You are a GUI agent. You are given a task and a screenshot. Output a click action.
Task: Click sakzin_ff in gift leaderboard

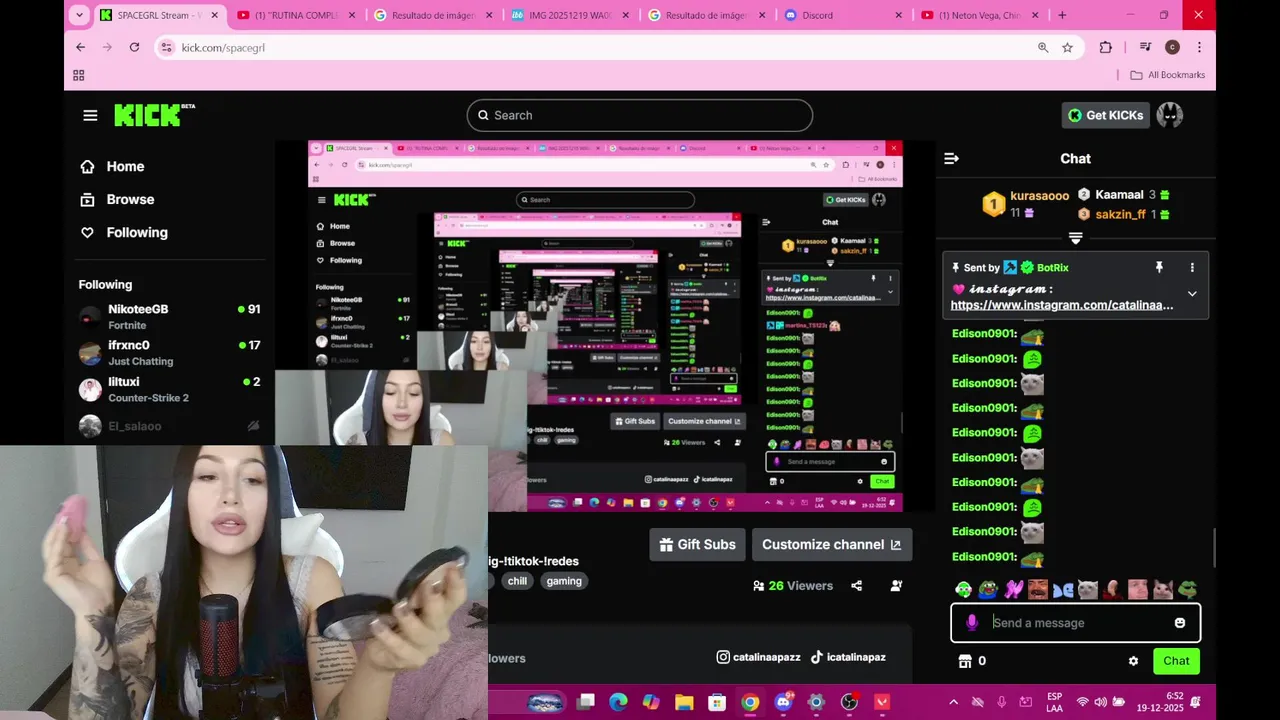click(x=1120, y=214)
